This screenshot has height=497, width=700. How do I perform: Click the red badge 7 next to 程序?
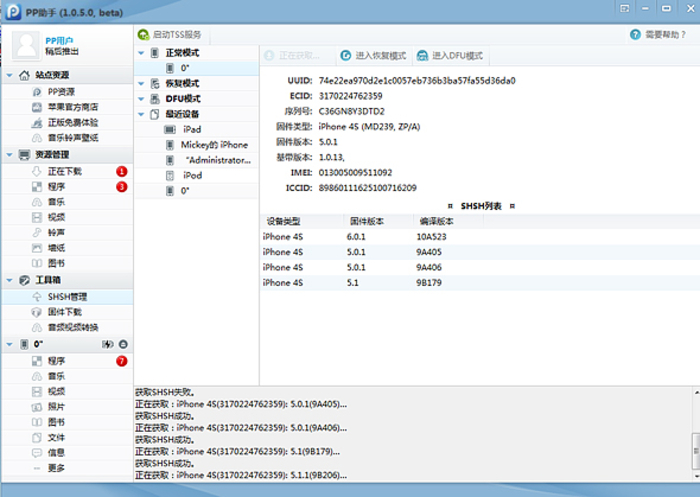click(x=122, y=361)
